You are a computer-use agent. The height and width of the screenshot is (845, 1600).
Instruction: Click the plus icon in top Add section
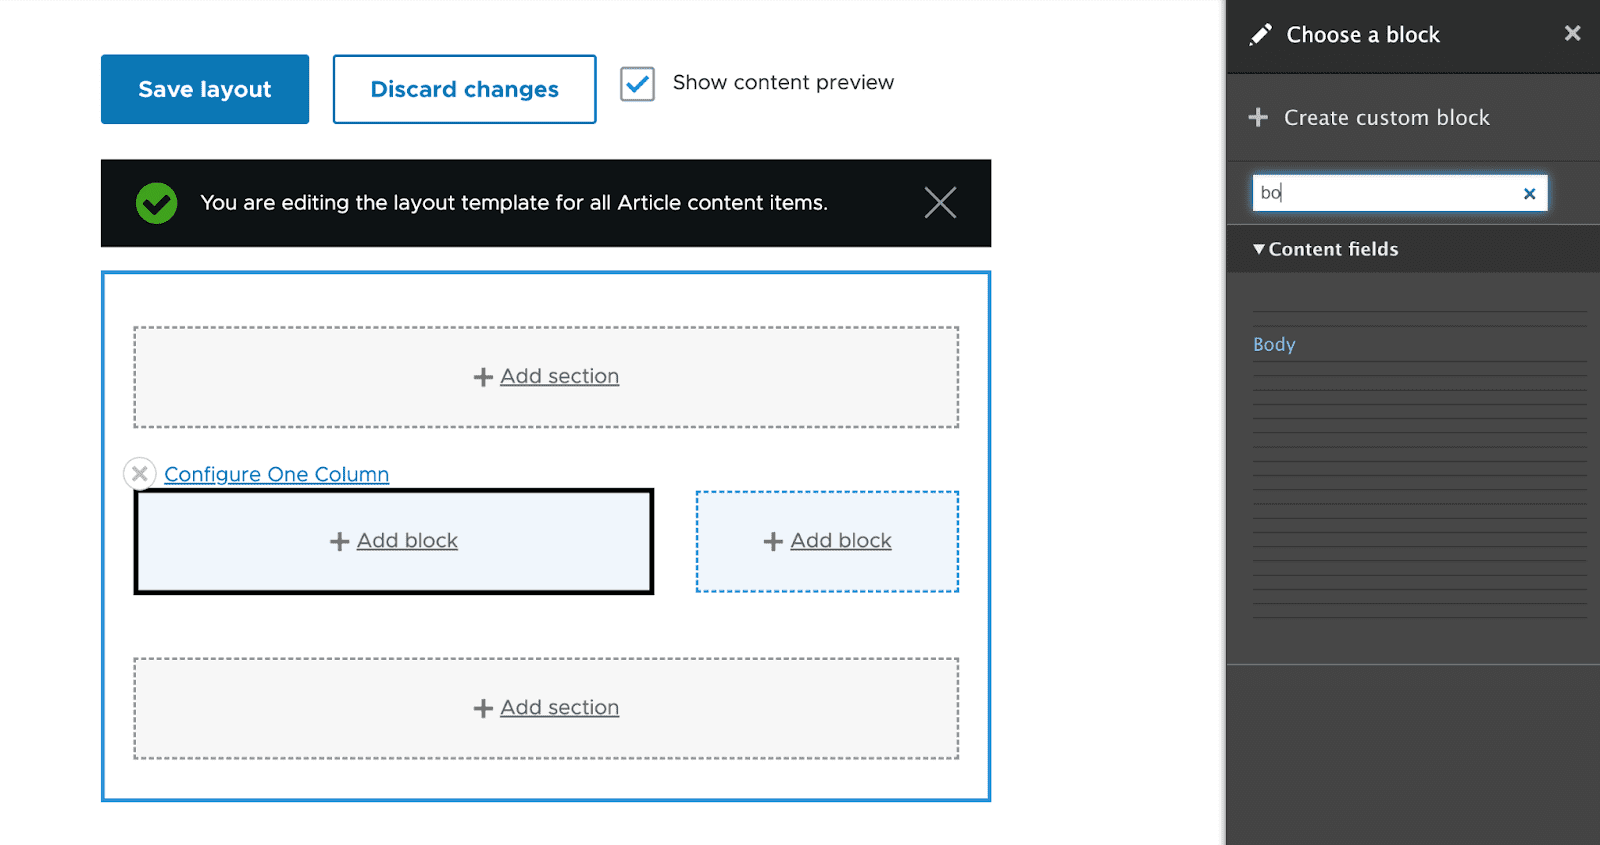pos(483,377)
